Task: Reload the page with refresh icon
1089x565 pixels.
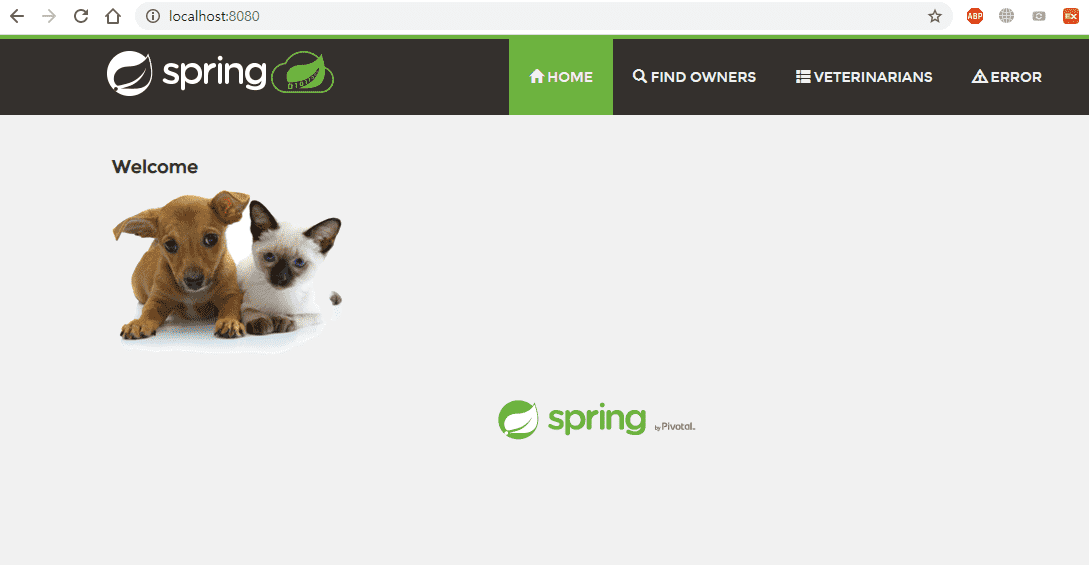Action: [x=81, y=16]
